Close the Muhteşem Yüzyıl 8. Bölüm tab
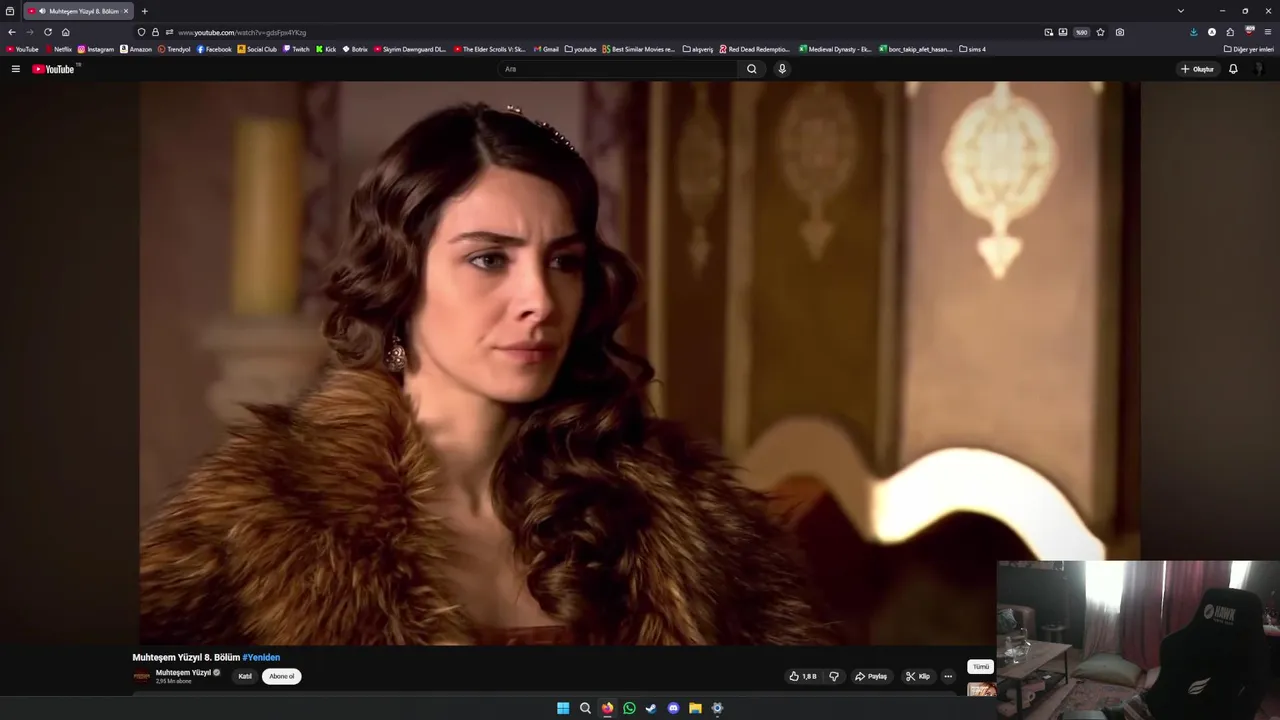This screenshot has width=1280, height=720. tap(126, 11)
